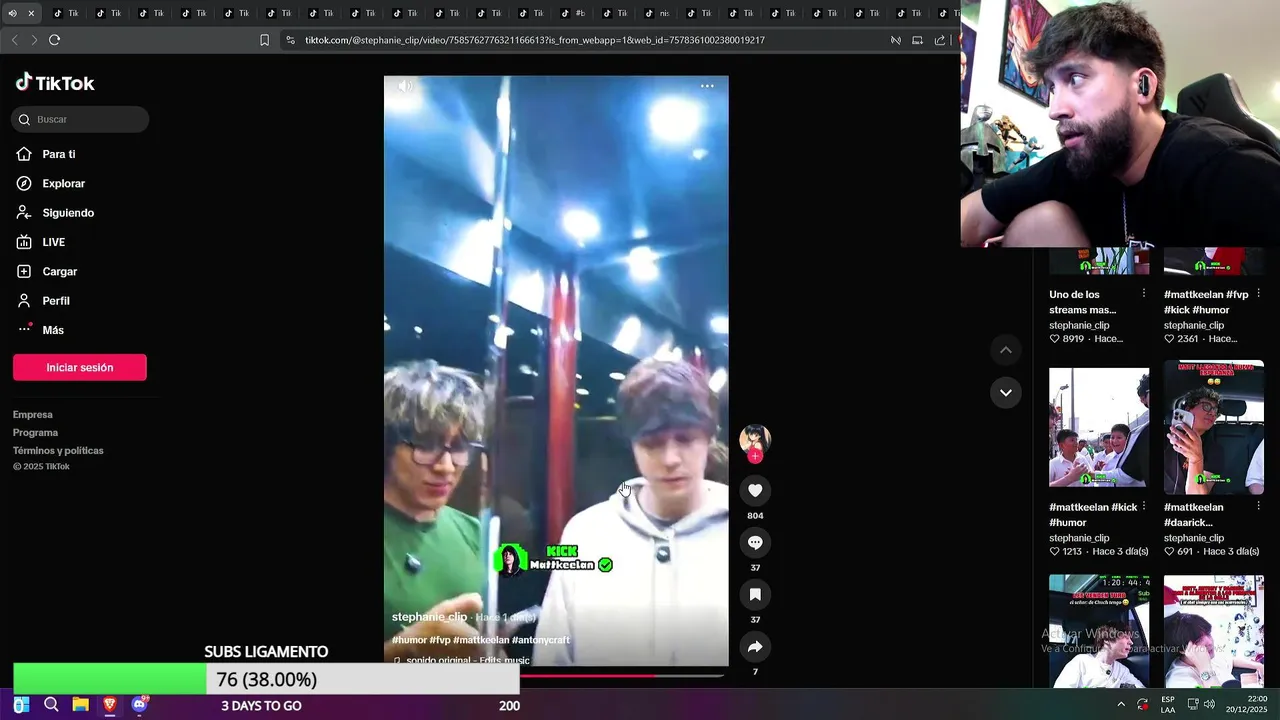Screen dimensions: 1280x720
Task: Click stephanie_clip under the 8919-likes video
Action: (x=1079, y=325)
